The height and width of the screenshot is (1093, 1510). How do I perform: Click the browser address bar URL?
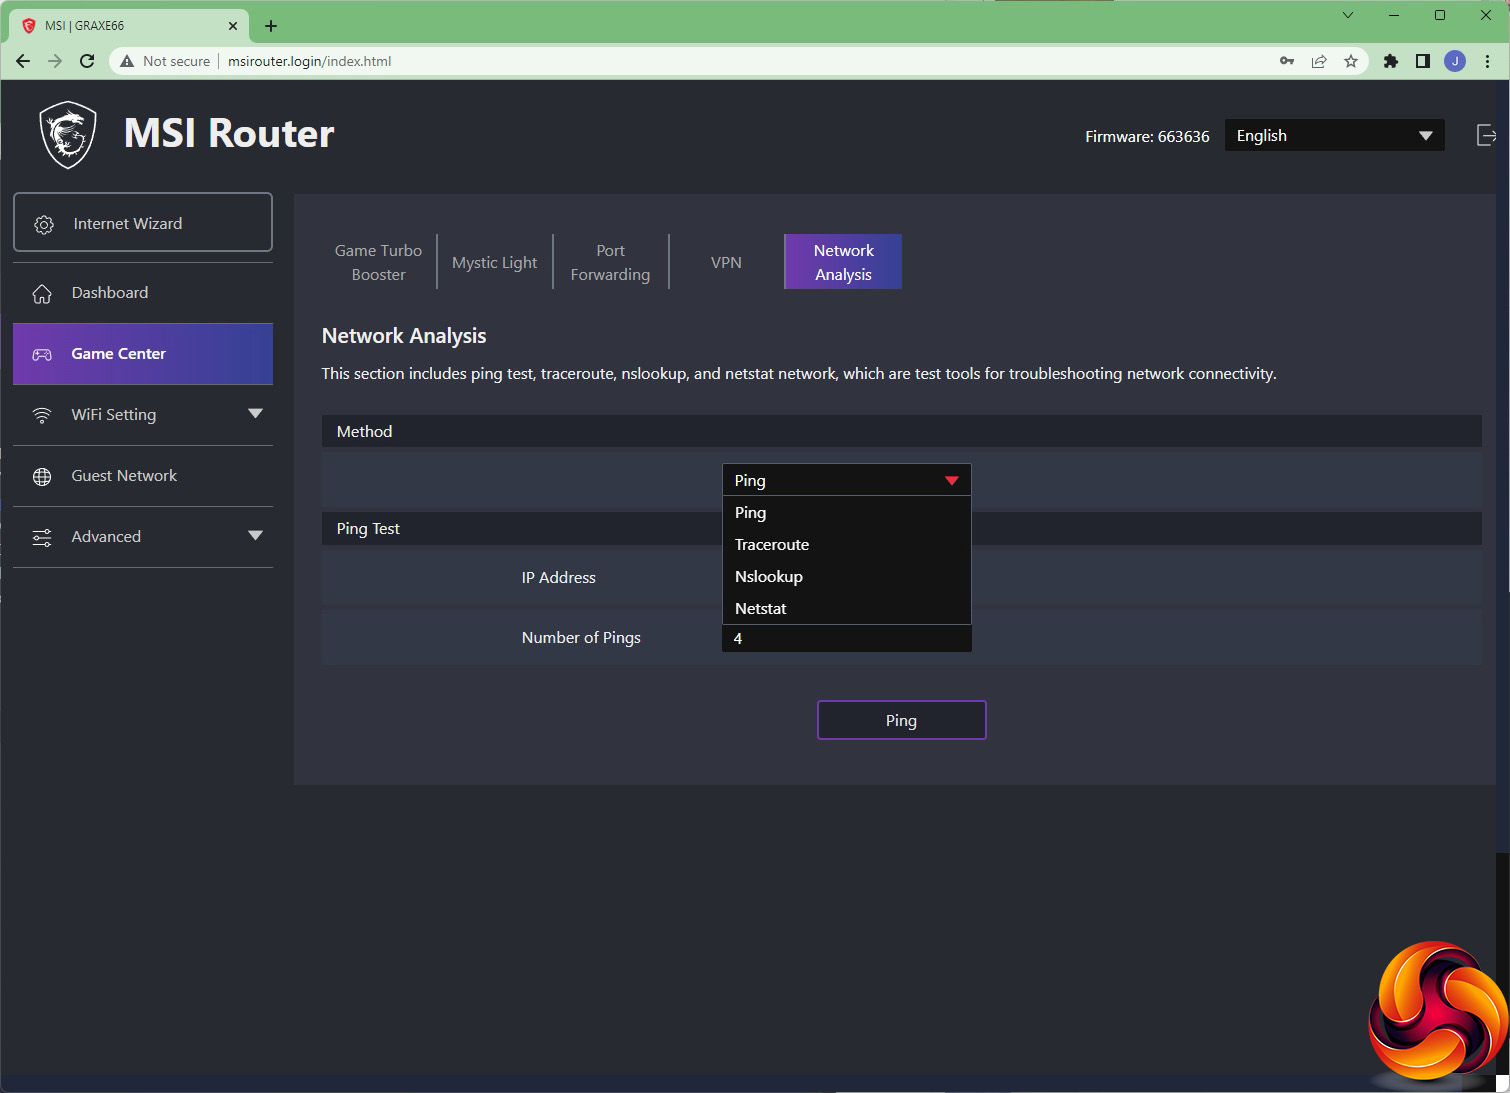309,61
